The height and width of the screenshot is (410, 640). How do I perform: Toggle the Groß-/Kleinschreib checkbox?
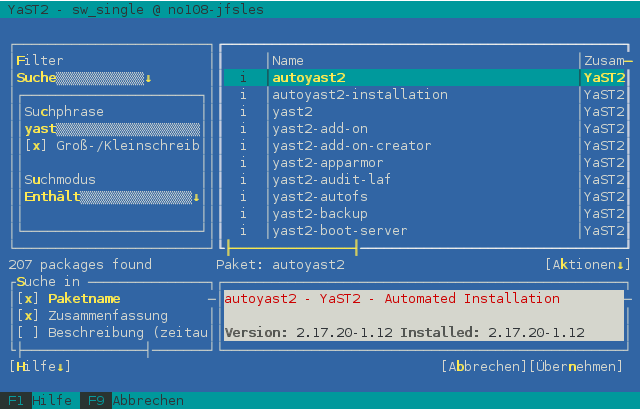36,146
